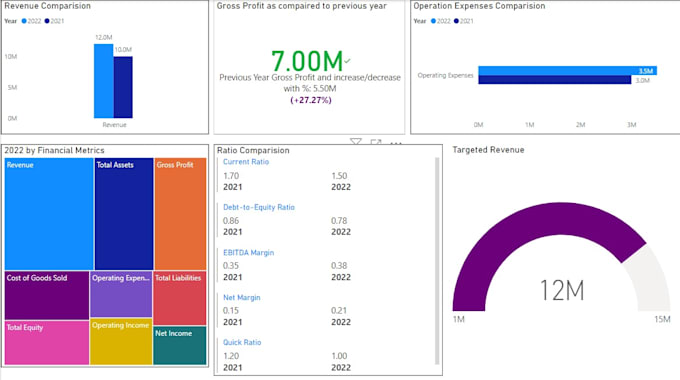Select the Cost of Goods Sold tile
This screenshot has height=380, width=680.
47,295
